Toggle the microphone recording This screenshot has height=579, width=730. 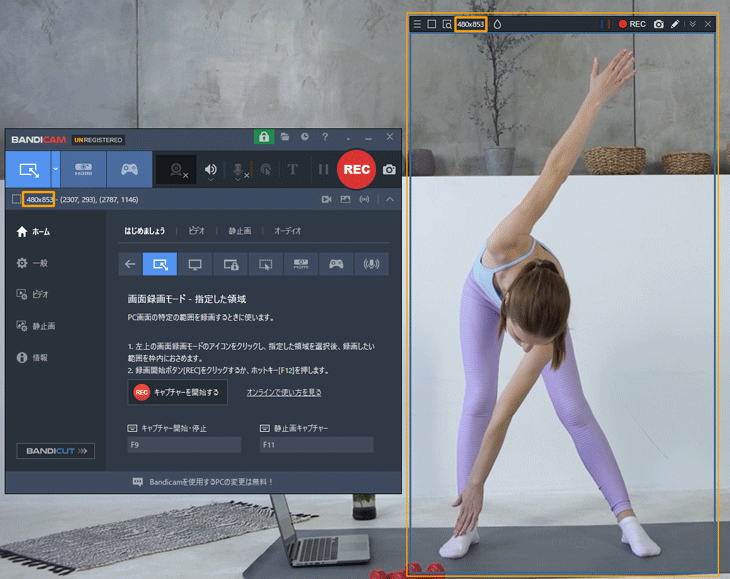click(240, 170)
